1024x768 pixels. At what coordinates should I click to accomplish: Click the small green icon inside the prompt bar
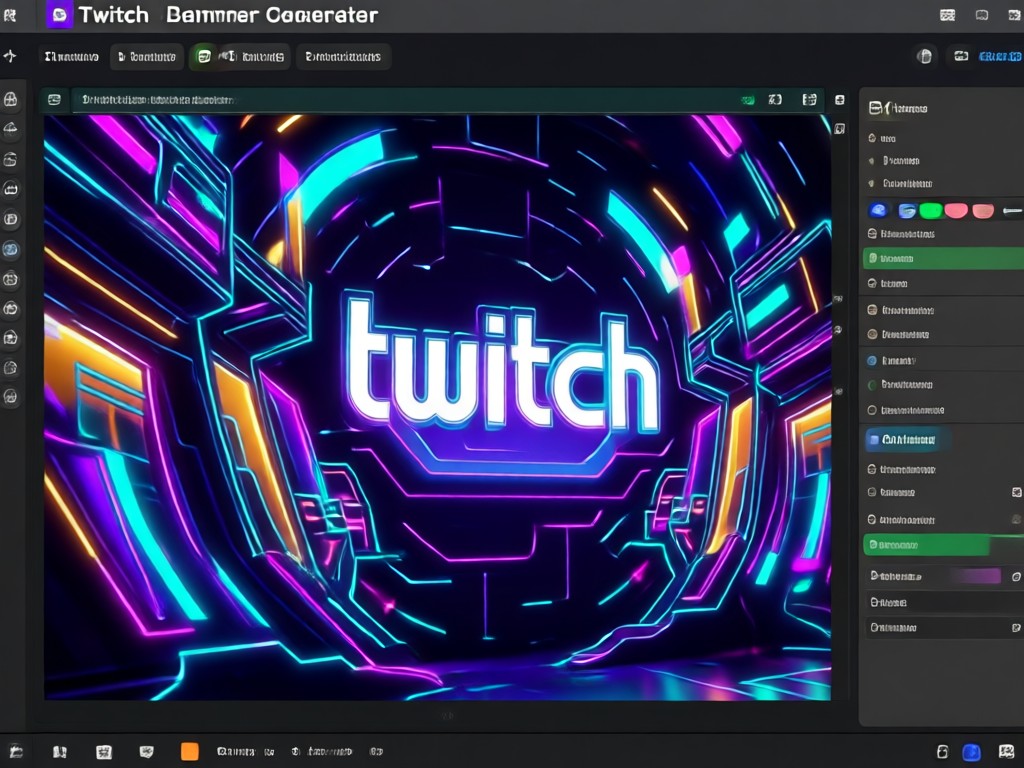click(x=748, y=100)
